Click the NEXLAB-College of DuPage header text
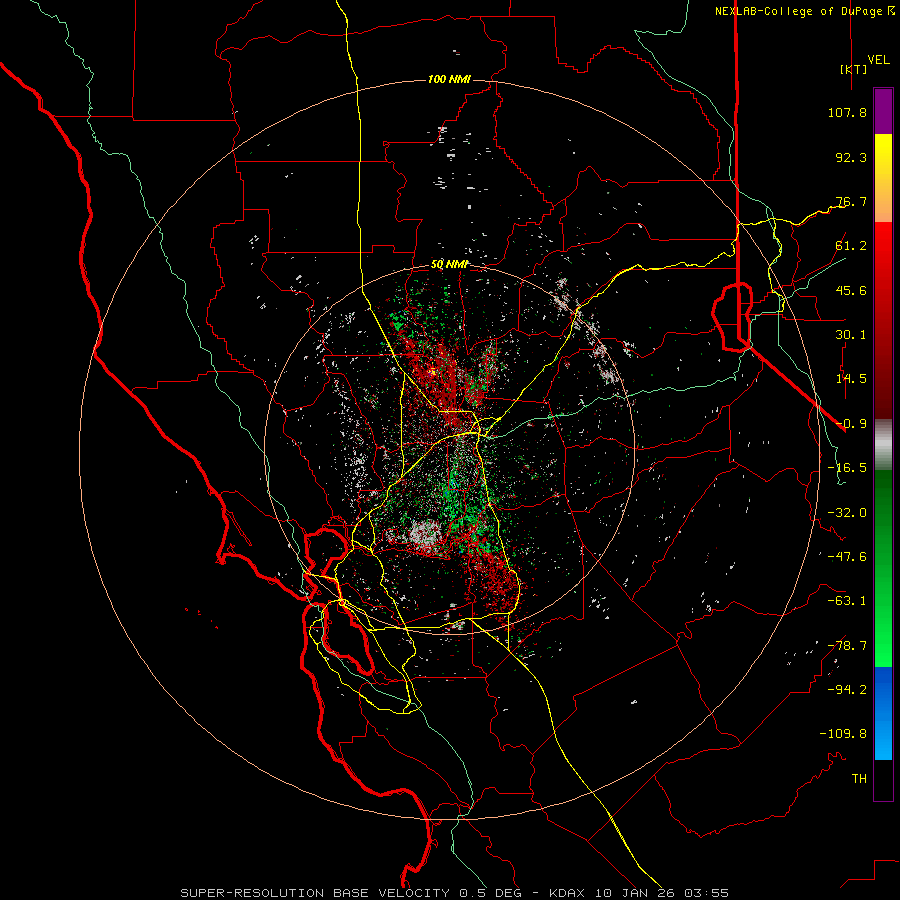Image resolution: width=900 pixels, height=900 pixels. [804, 11]
